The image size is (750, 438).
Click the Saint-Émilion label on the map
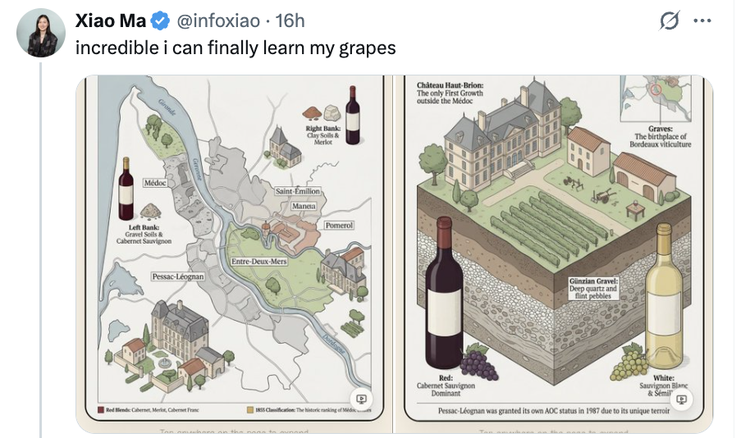(297, 190)
